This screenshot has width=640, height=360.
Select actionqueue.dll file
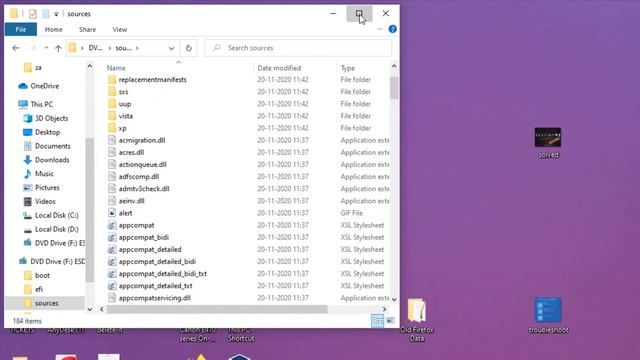pyautogui.click(x=142, y=164)
